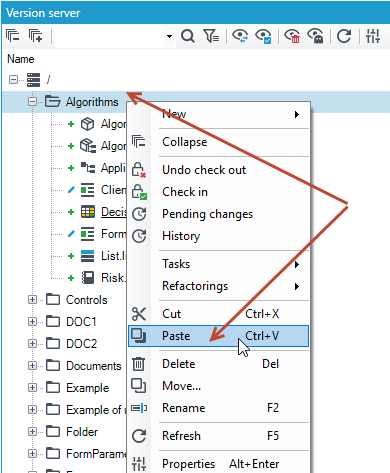Open Pending changes
Screen dimensions: 390x473
click(x=219, y=214)
